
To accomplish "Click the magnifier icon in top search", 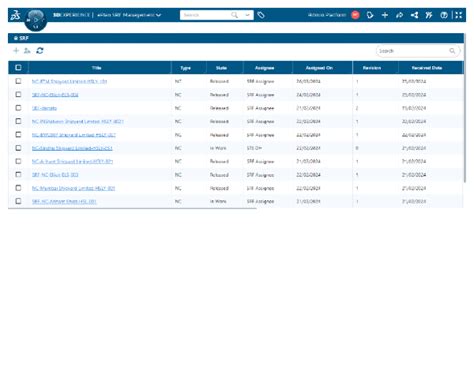I will point(234,15).
